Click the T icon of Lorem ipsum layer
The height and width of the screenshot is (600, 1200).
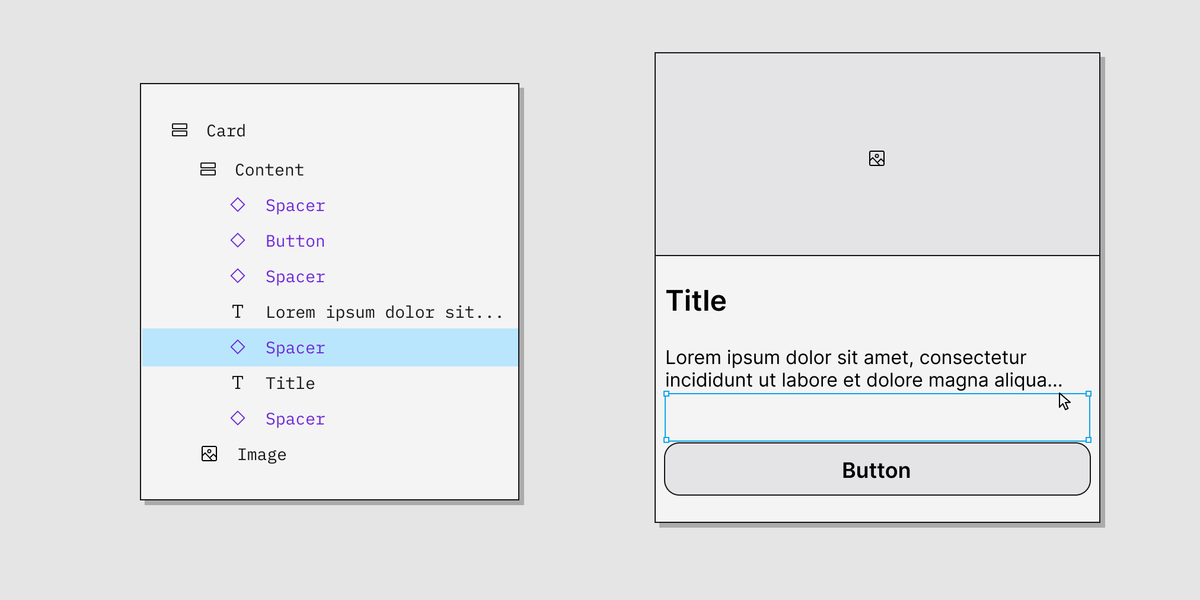click(x=238, y=311)
